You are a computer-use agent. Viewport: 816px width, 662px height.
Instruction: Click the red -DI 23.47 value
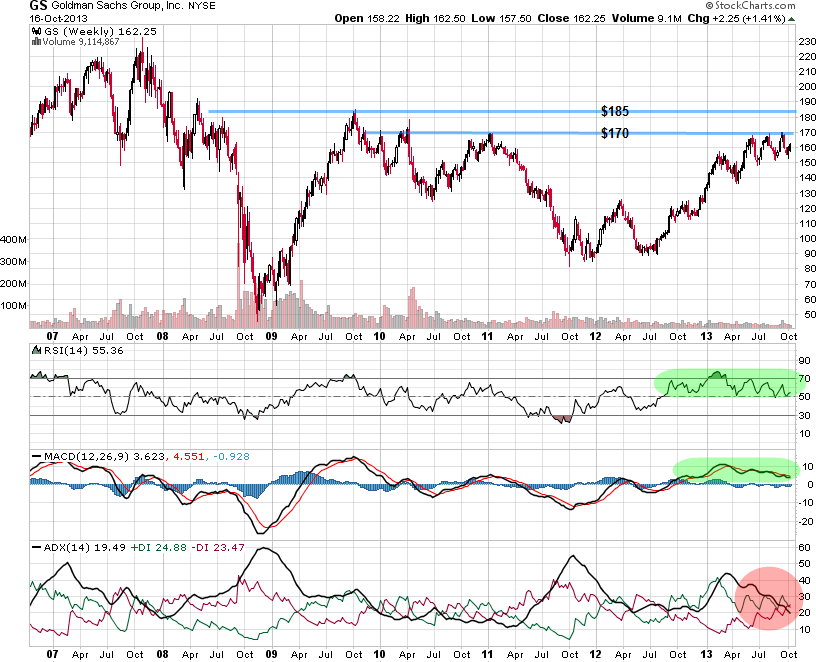(217, 548)
